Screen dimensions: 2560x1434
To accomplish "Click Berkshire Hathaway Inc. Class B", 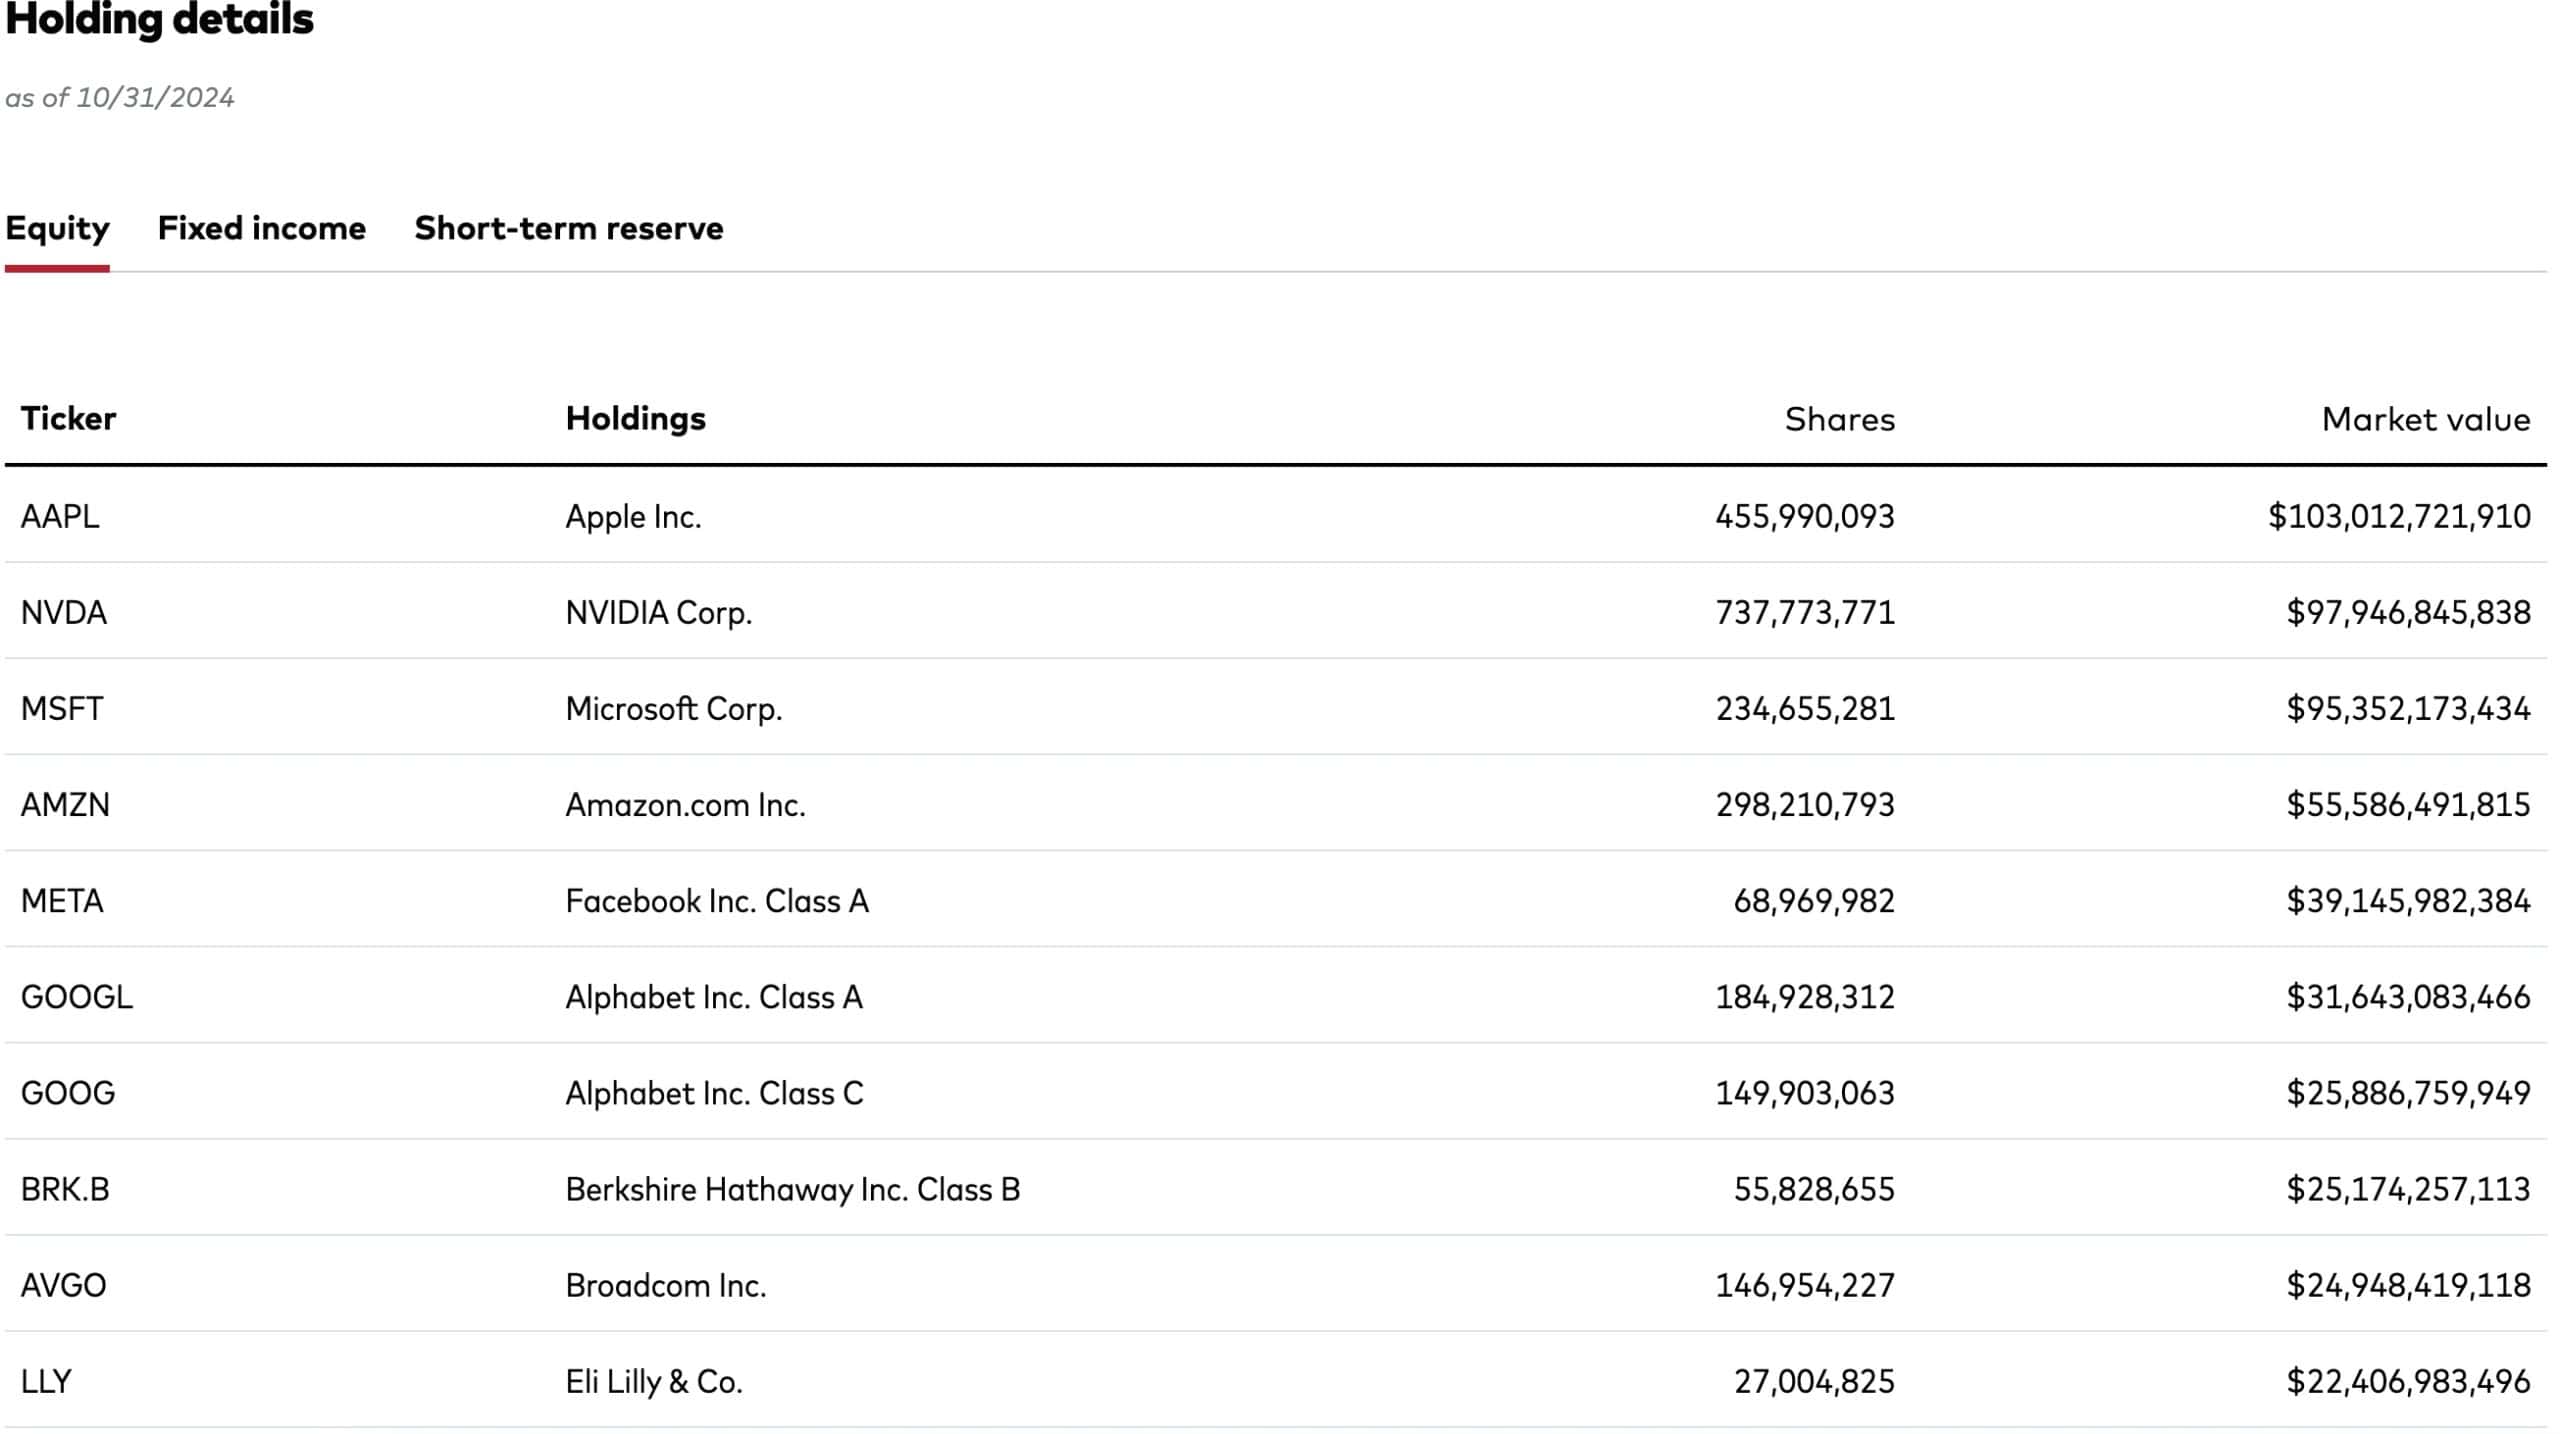I will pyautogui.click(x=792, y=1188).
